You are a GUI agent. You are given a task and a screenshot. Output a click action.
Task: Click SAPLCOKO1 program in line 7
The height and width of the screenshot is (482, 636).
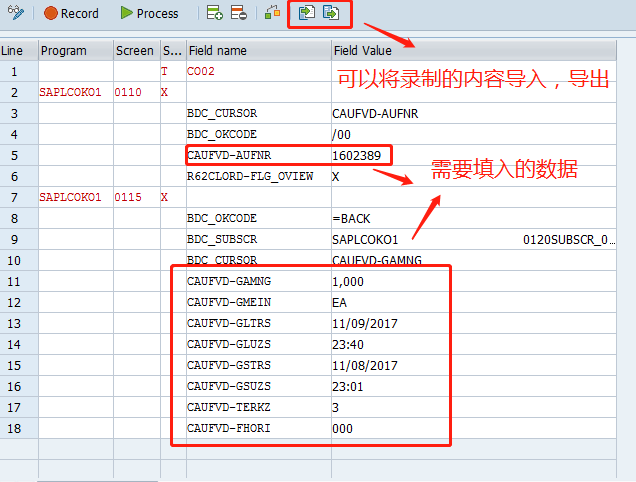click(70, 197)
